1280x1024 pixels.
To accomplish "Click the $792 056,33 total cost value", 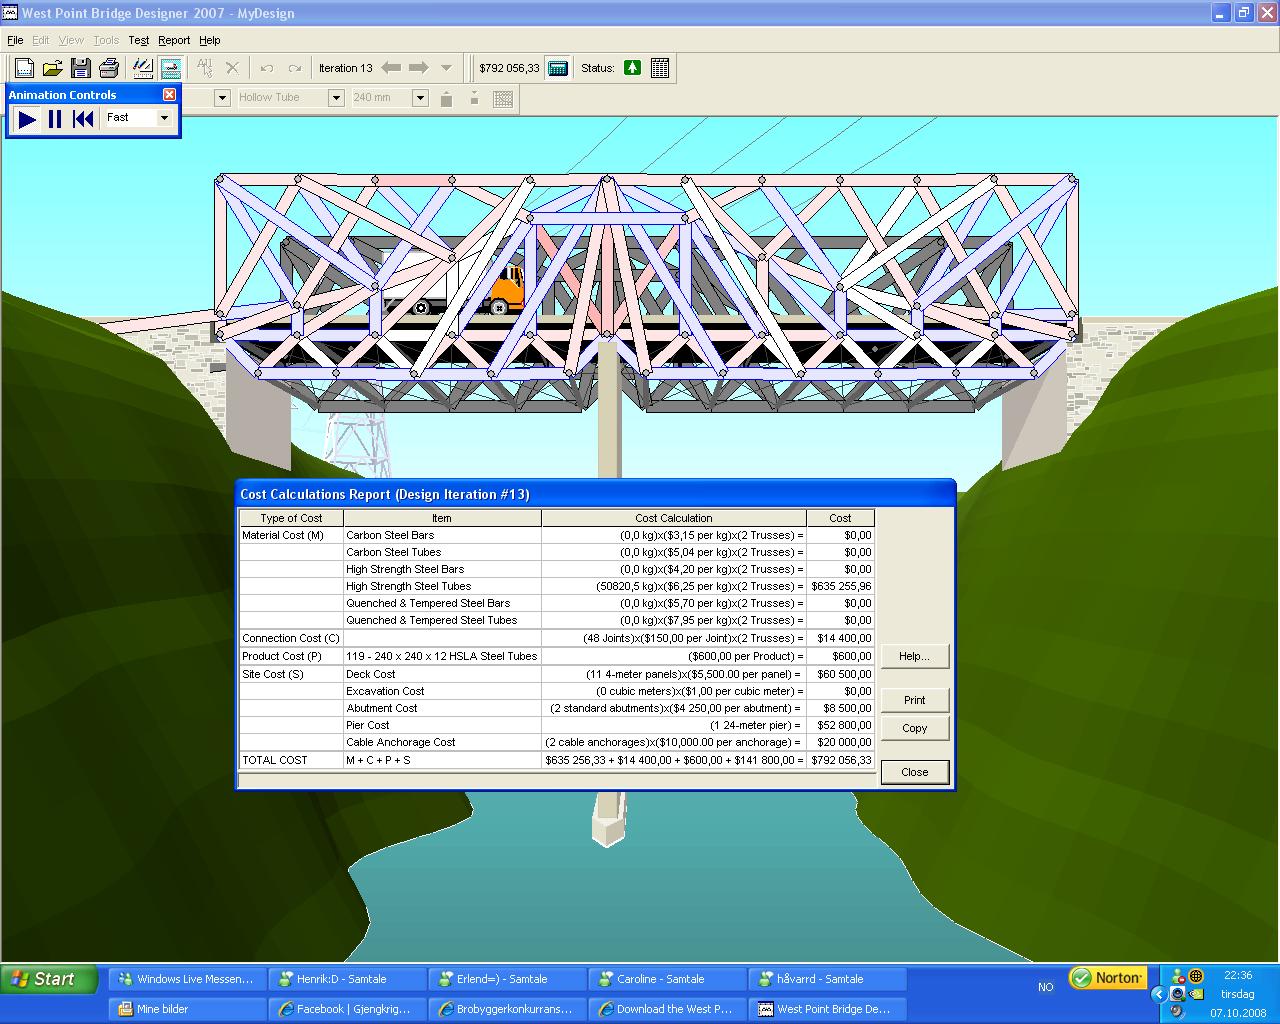I will coord(840,760).
